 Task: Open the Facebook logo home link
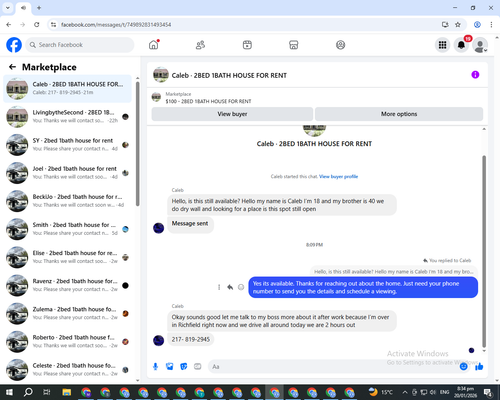pyautogui.click(x=14, y=45)
